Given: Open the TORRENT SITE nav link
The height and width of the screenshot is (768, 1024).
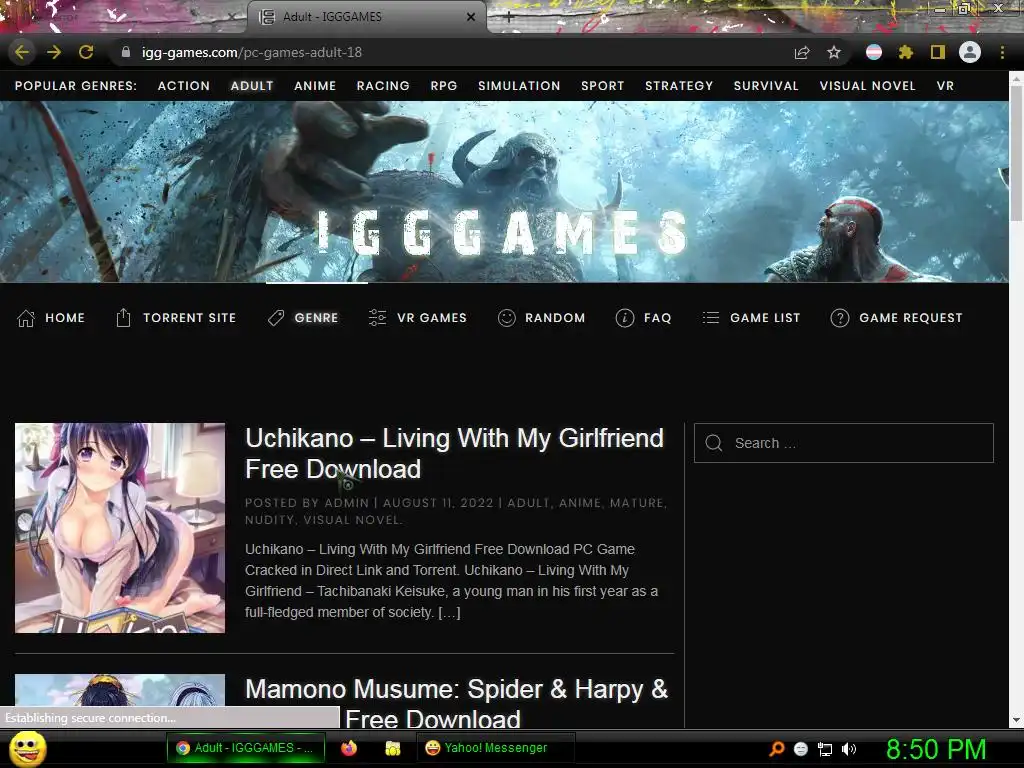Looking at the screenshot, I should [x=189, y=318].
